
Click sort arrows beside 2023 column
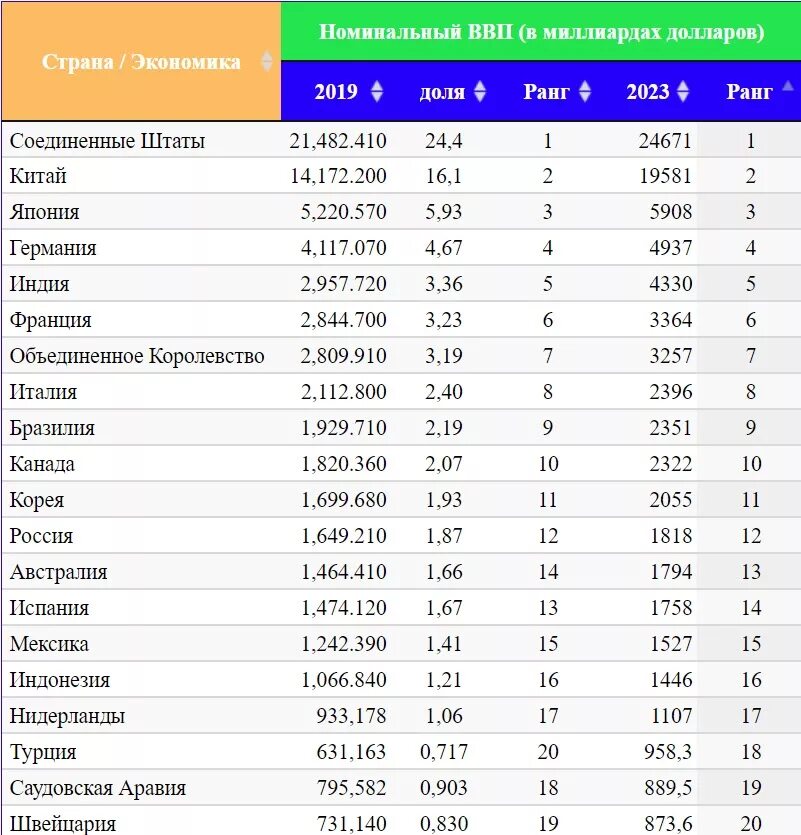(683, 92)
